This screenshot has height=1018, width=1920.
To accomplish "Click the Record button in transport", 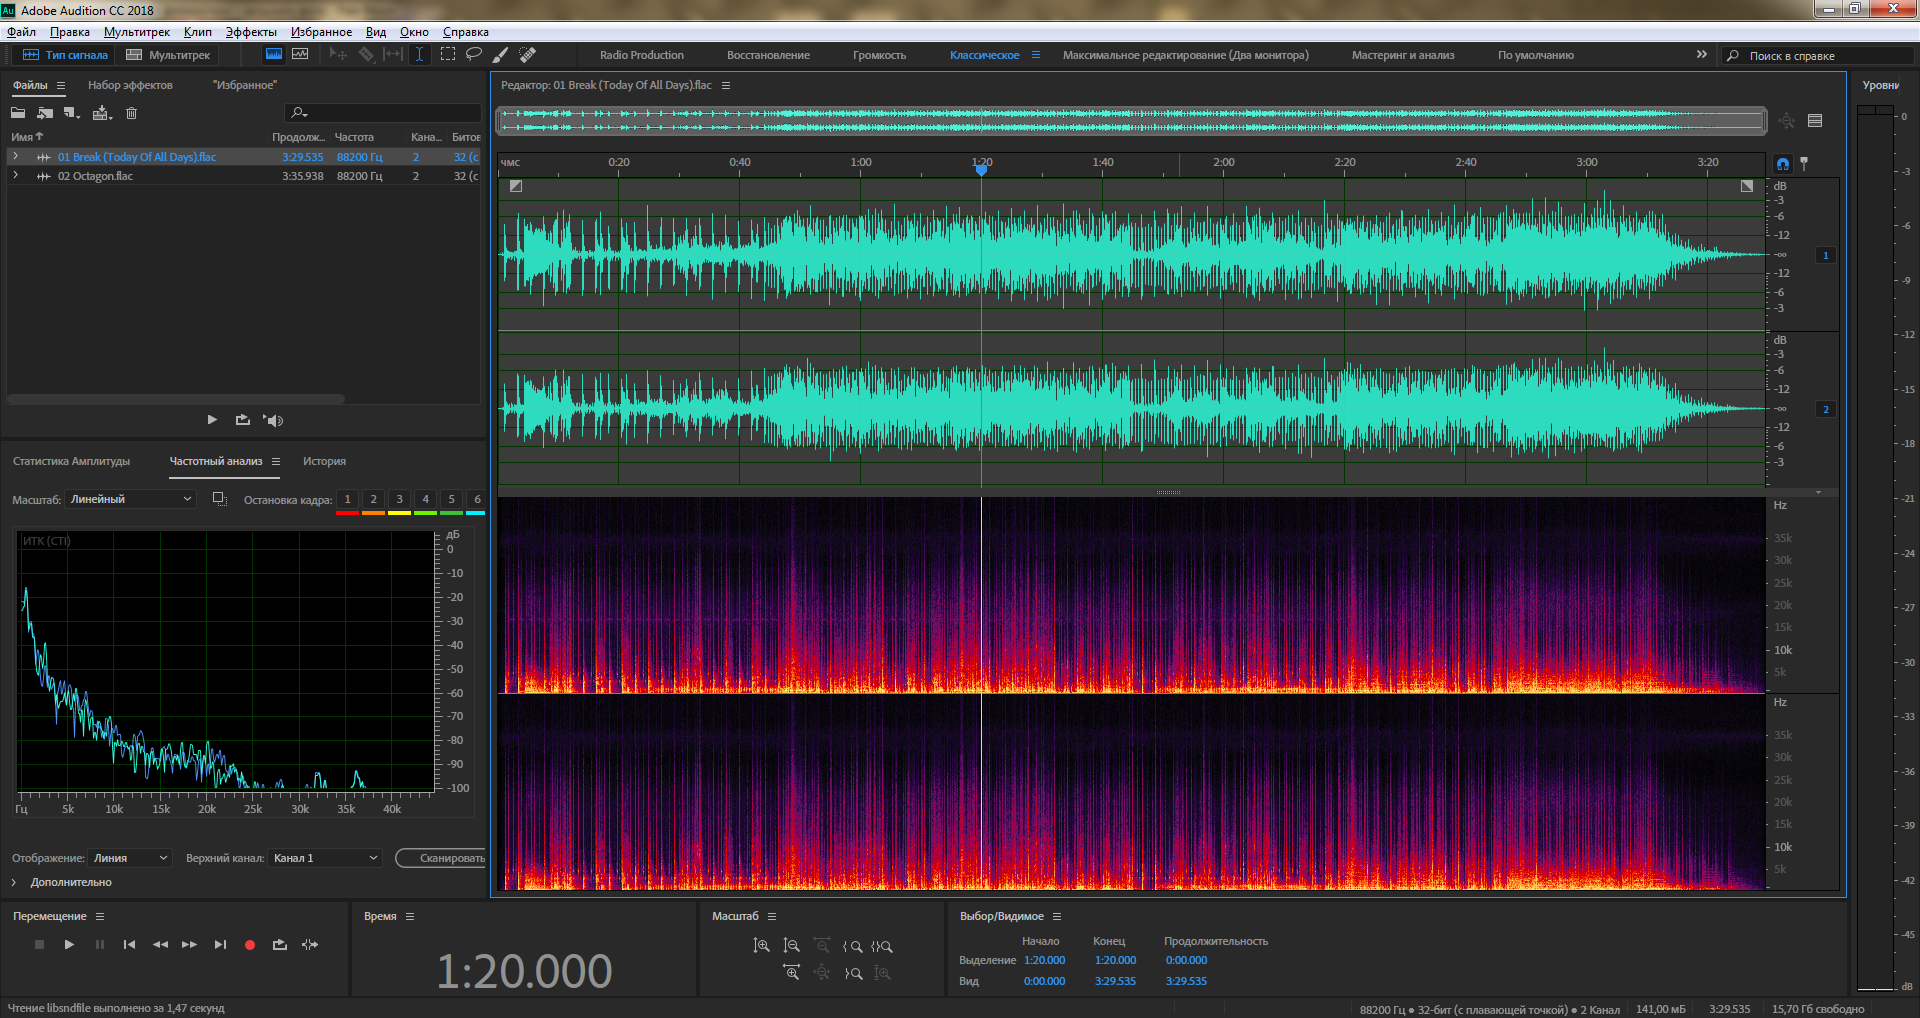I will click(250, 945).
